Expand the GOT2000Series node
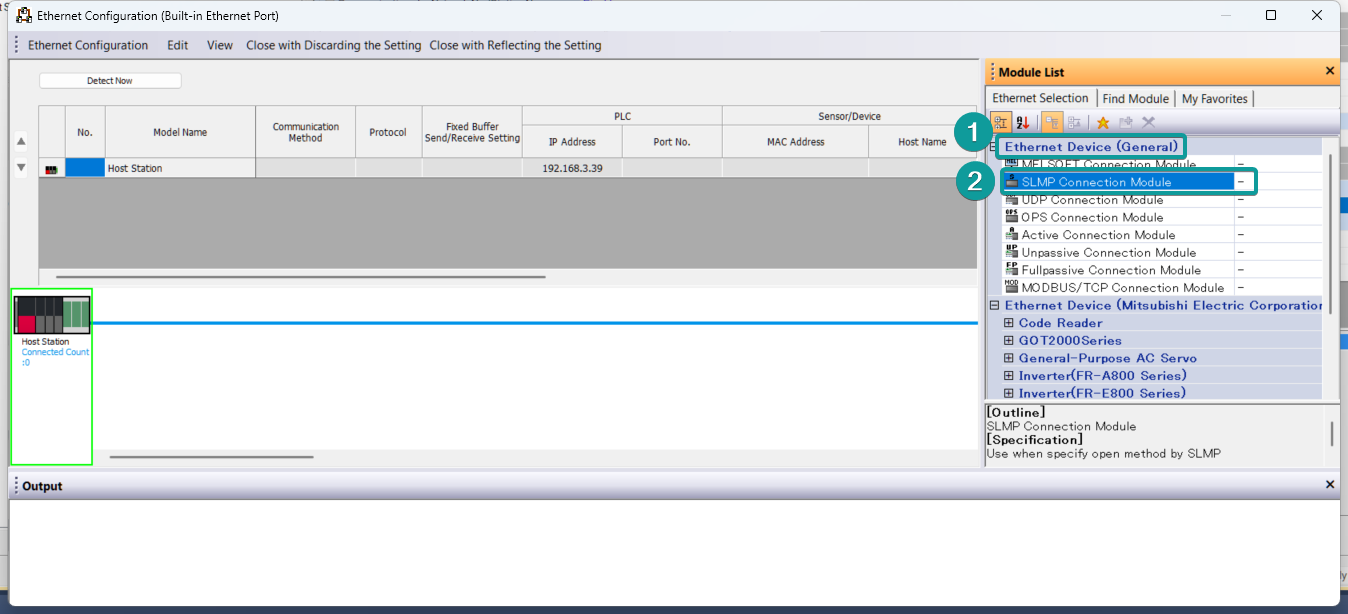This screenshot has width=1348, height=614. [x=1008, y=341]
